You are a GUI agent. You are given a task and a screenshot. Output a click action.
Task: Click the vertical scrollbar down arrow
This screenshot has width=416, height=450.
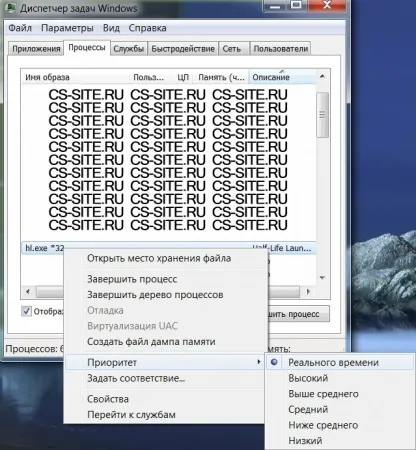322,278
